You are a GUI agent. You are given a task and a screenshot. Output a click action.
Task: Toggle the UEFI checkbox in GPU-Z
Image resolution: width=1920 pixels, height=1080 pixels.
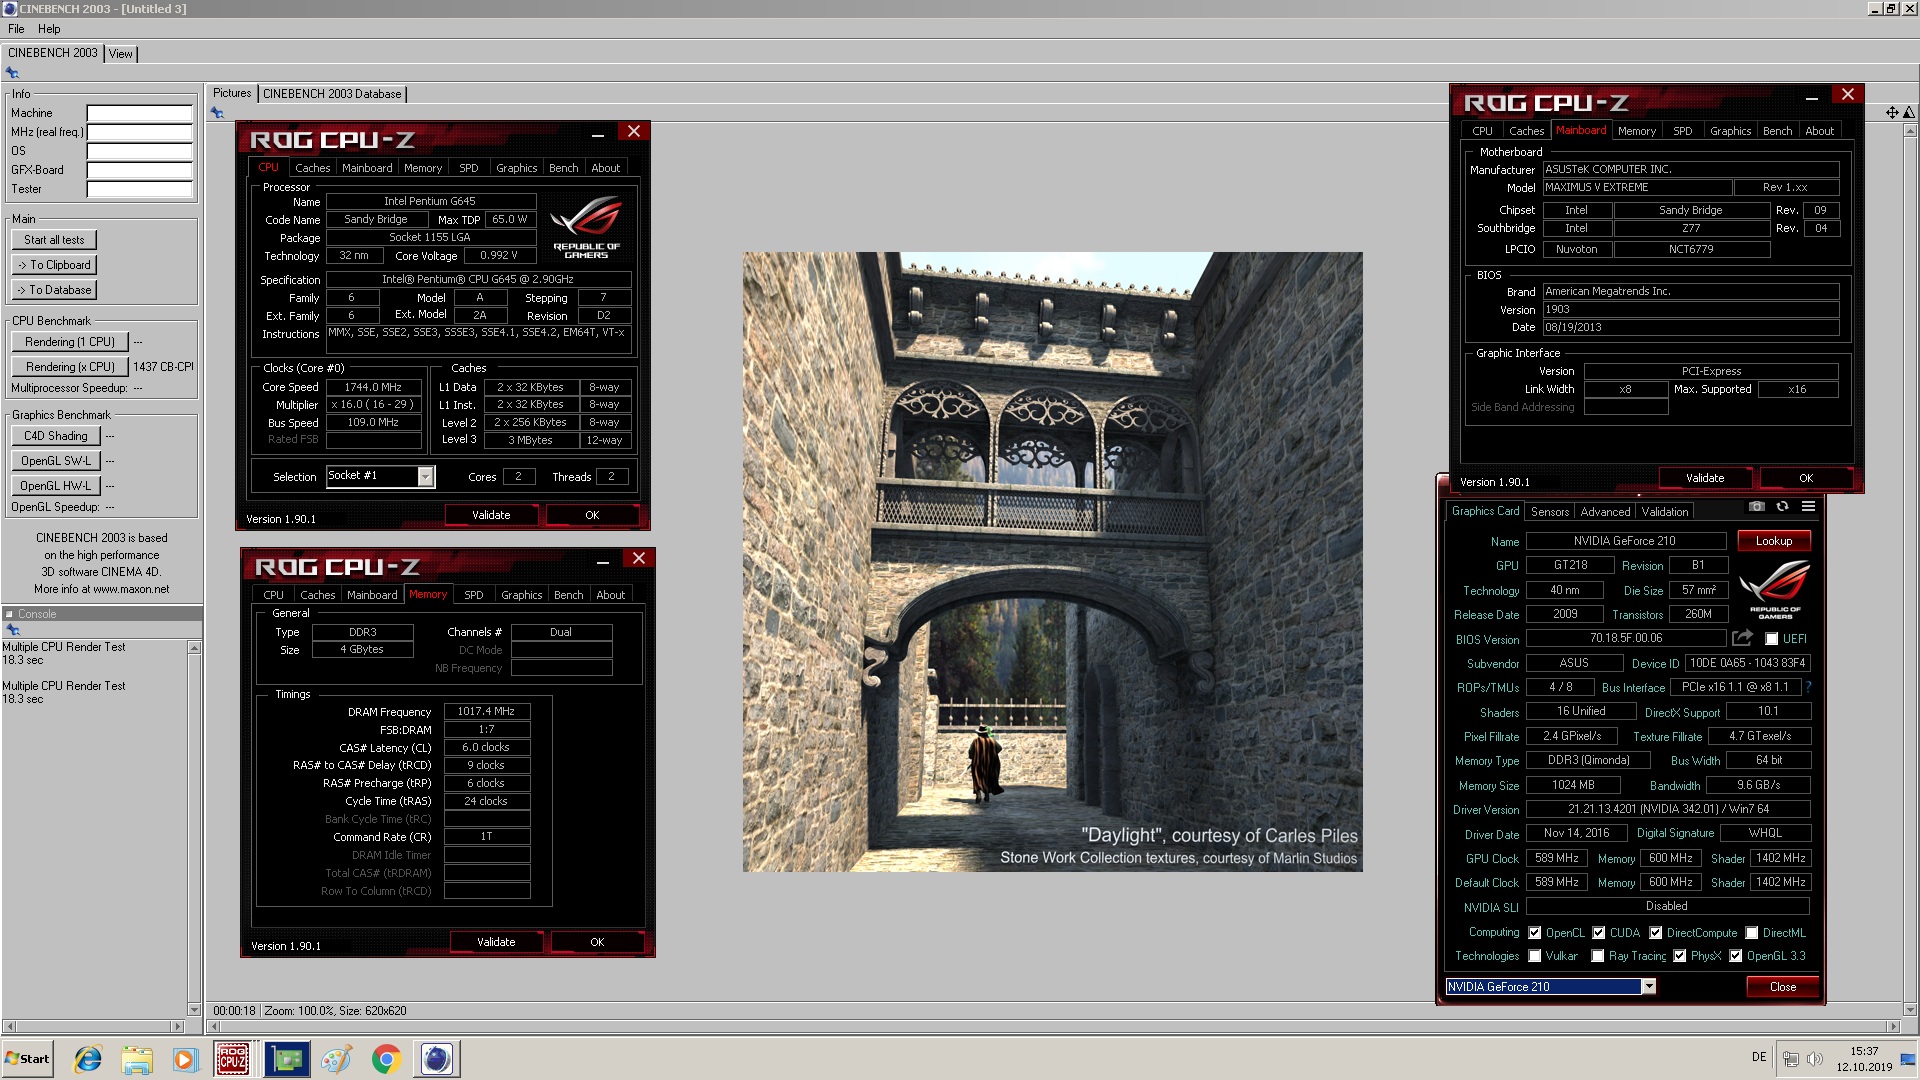1771,639
